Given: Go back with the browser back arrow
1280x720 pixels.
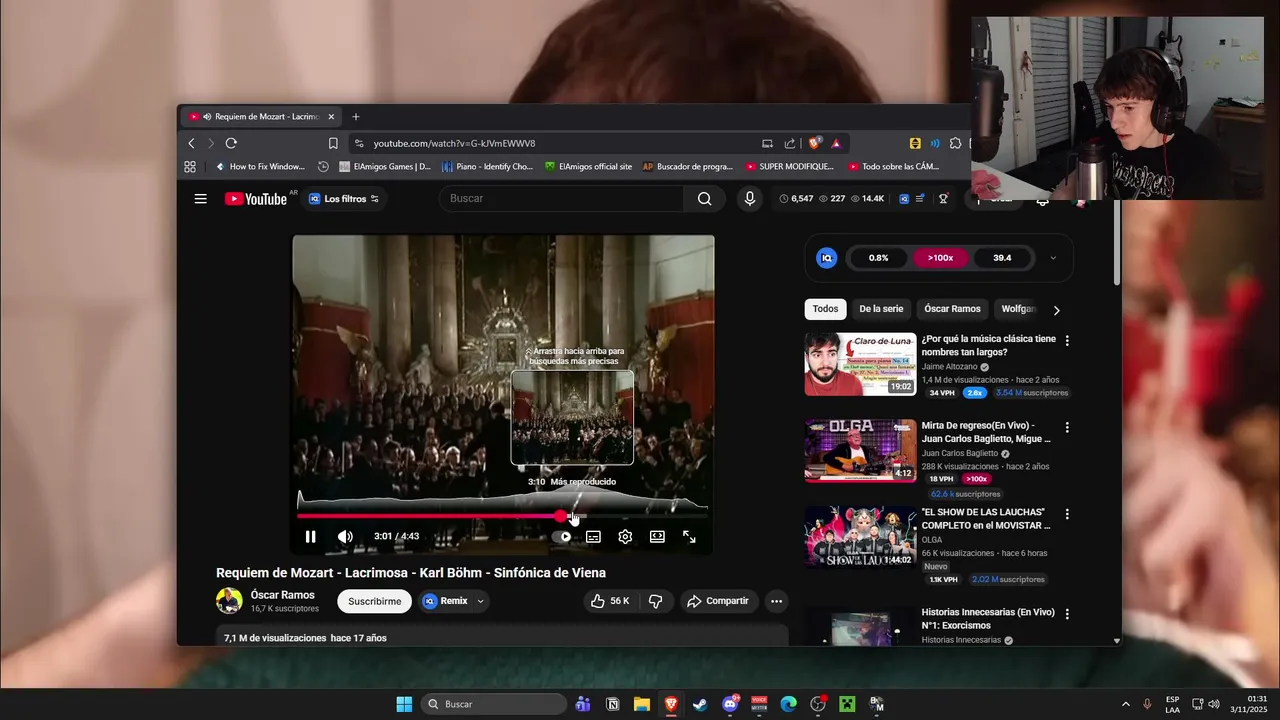Looking at the screenshot, I should (192, 143).
